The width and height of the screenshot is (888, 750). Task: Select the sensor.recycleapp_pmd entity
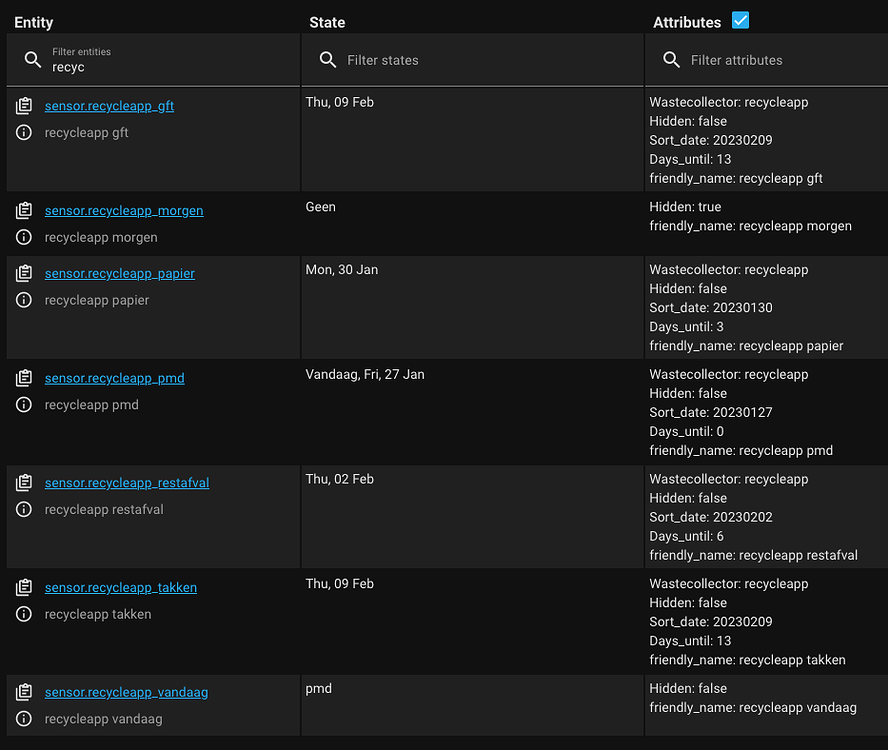(114, 378)
